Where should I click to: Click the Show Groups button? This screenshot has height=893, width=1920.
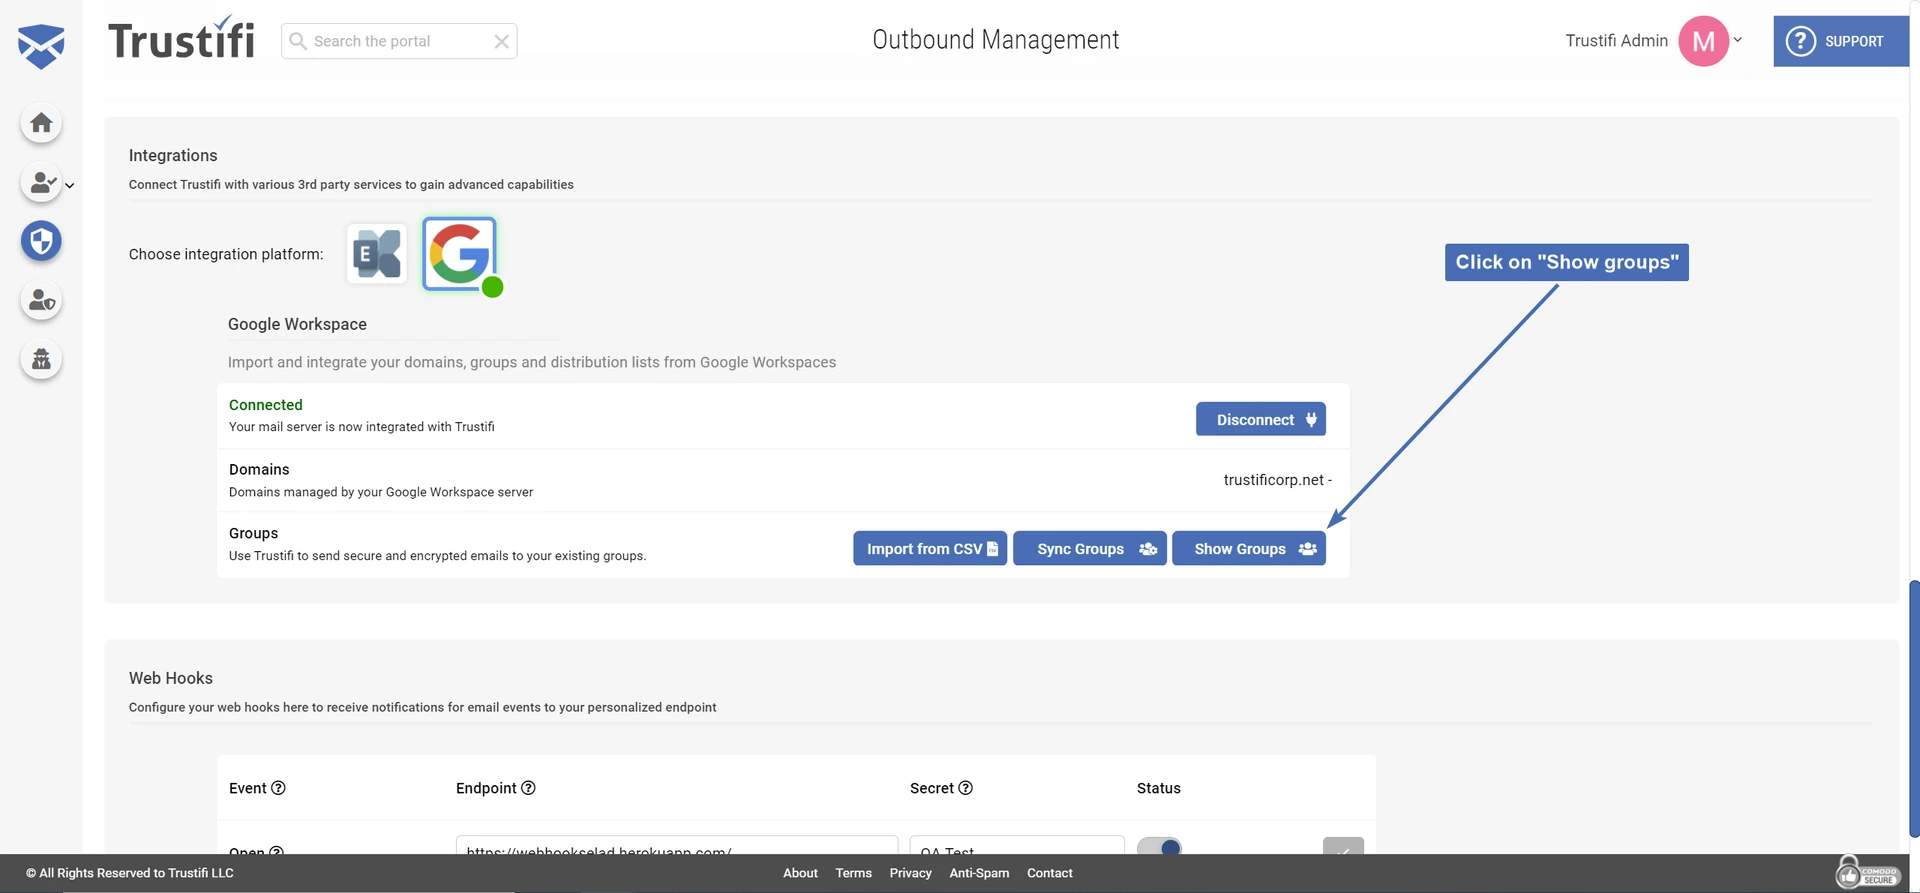(1248, 549)
